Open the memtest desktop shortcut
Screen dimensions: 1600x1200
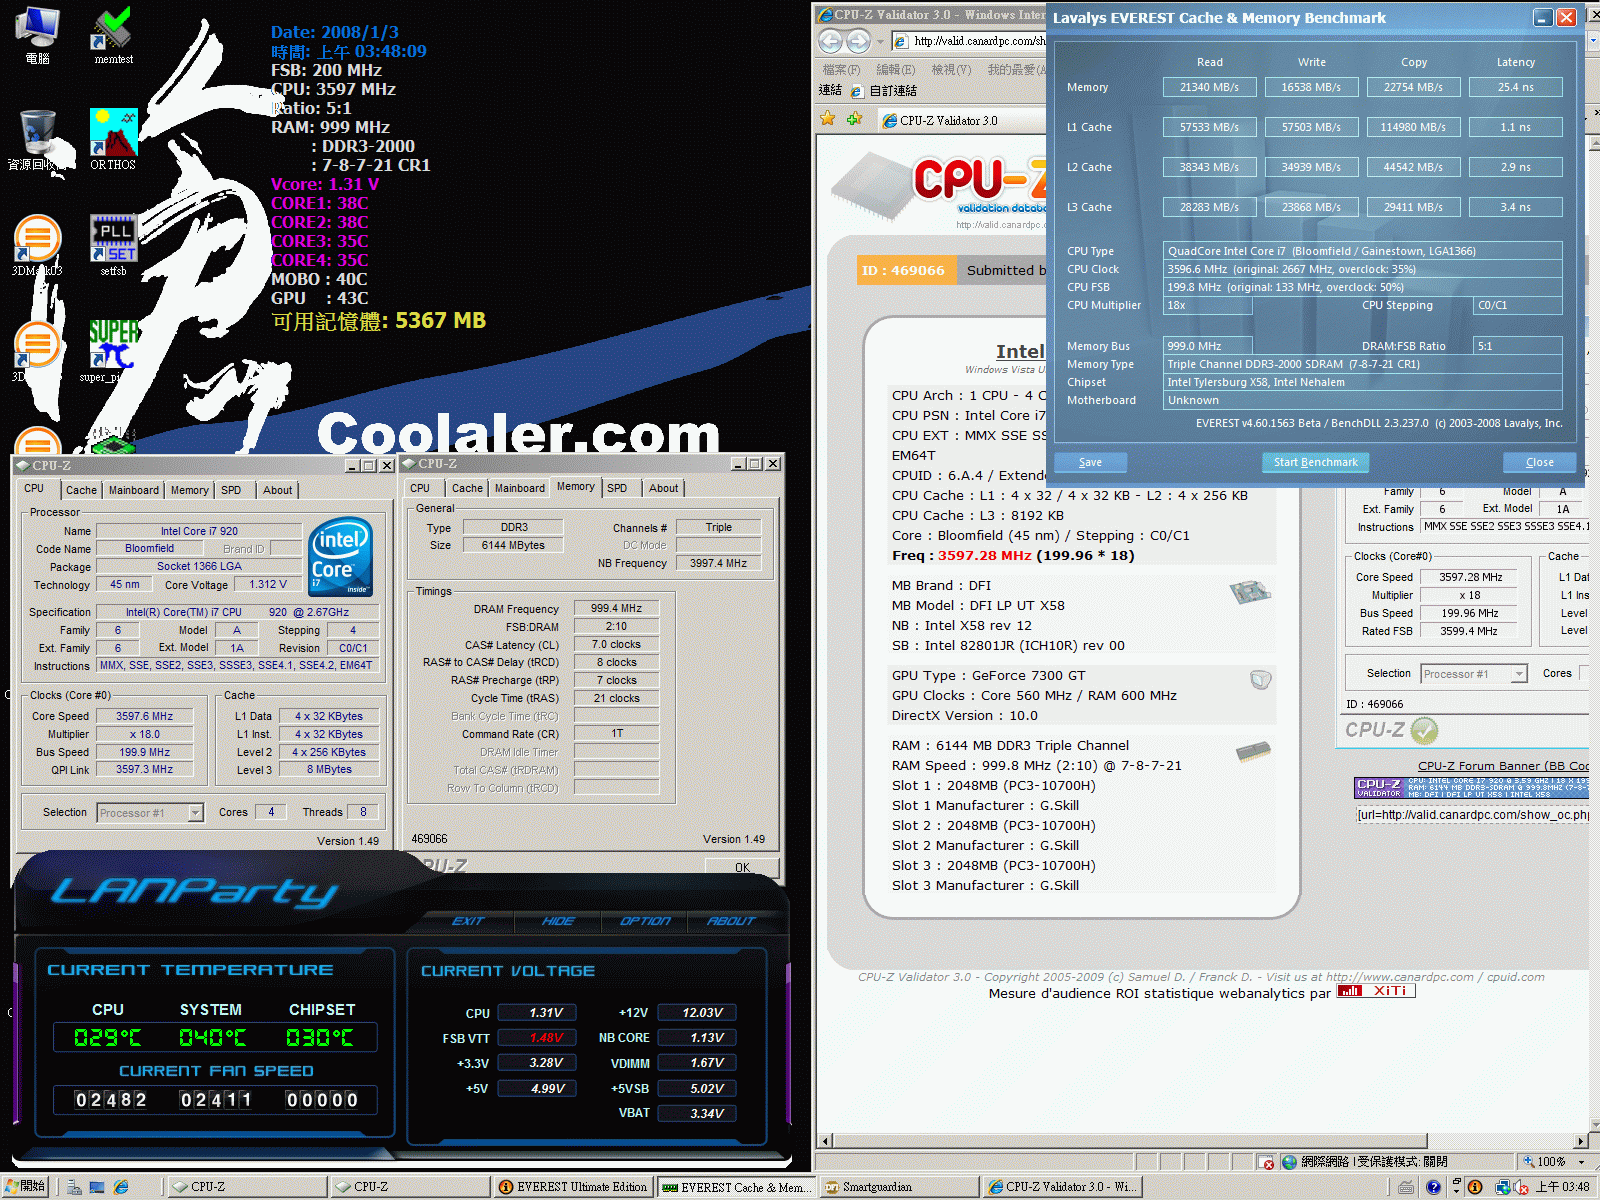tap(113, 37)
